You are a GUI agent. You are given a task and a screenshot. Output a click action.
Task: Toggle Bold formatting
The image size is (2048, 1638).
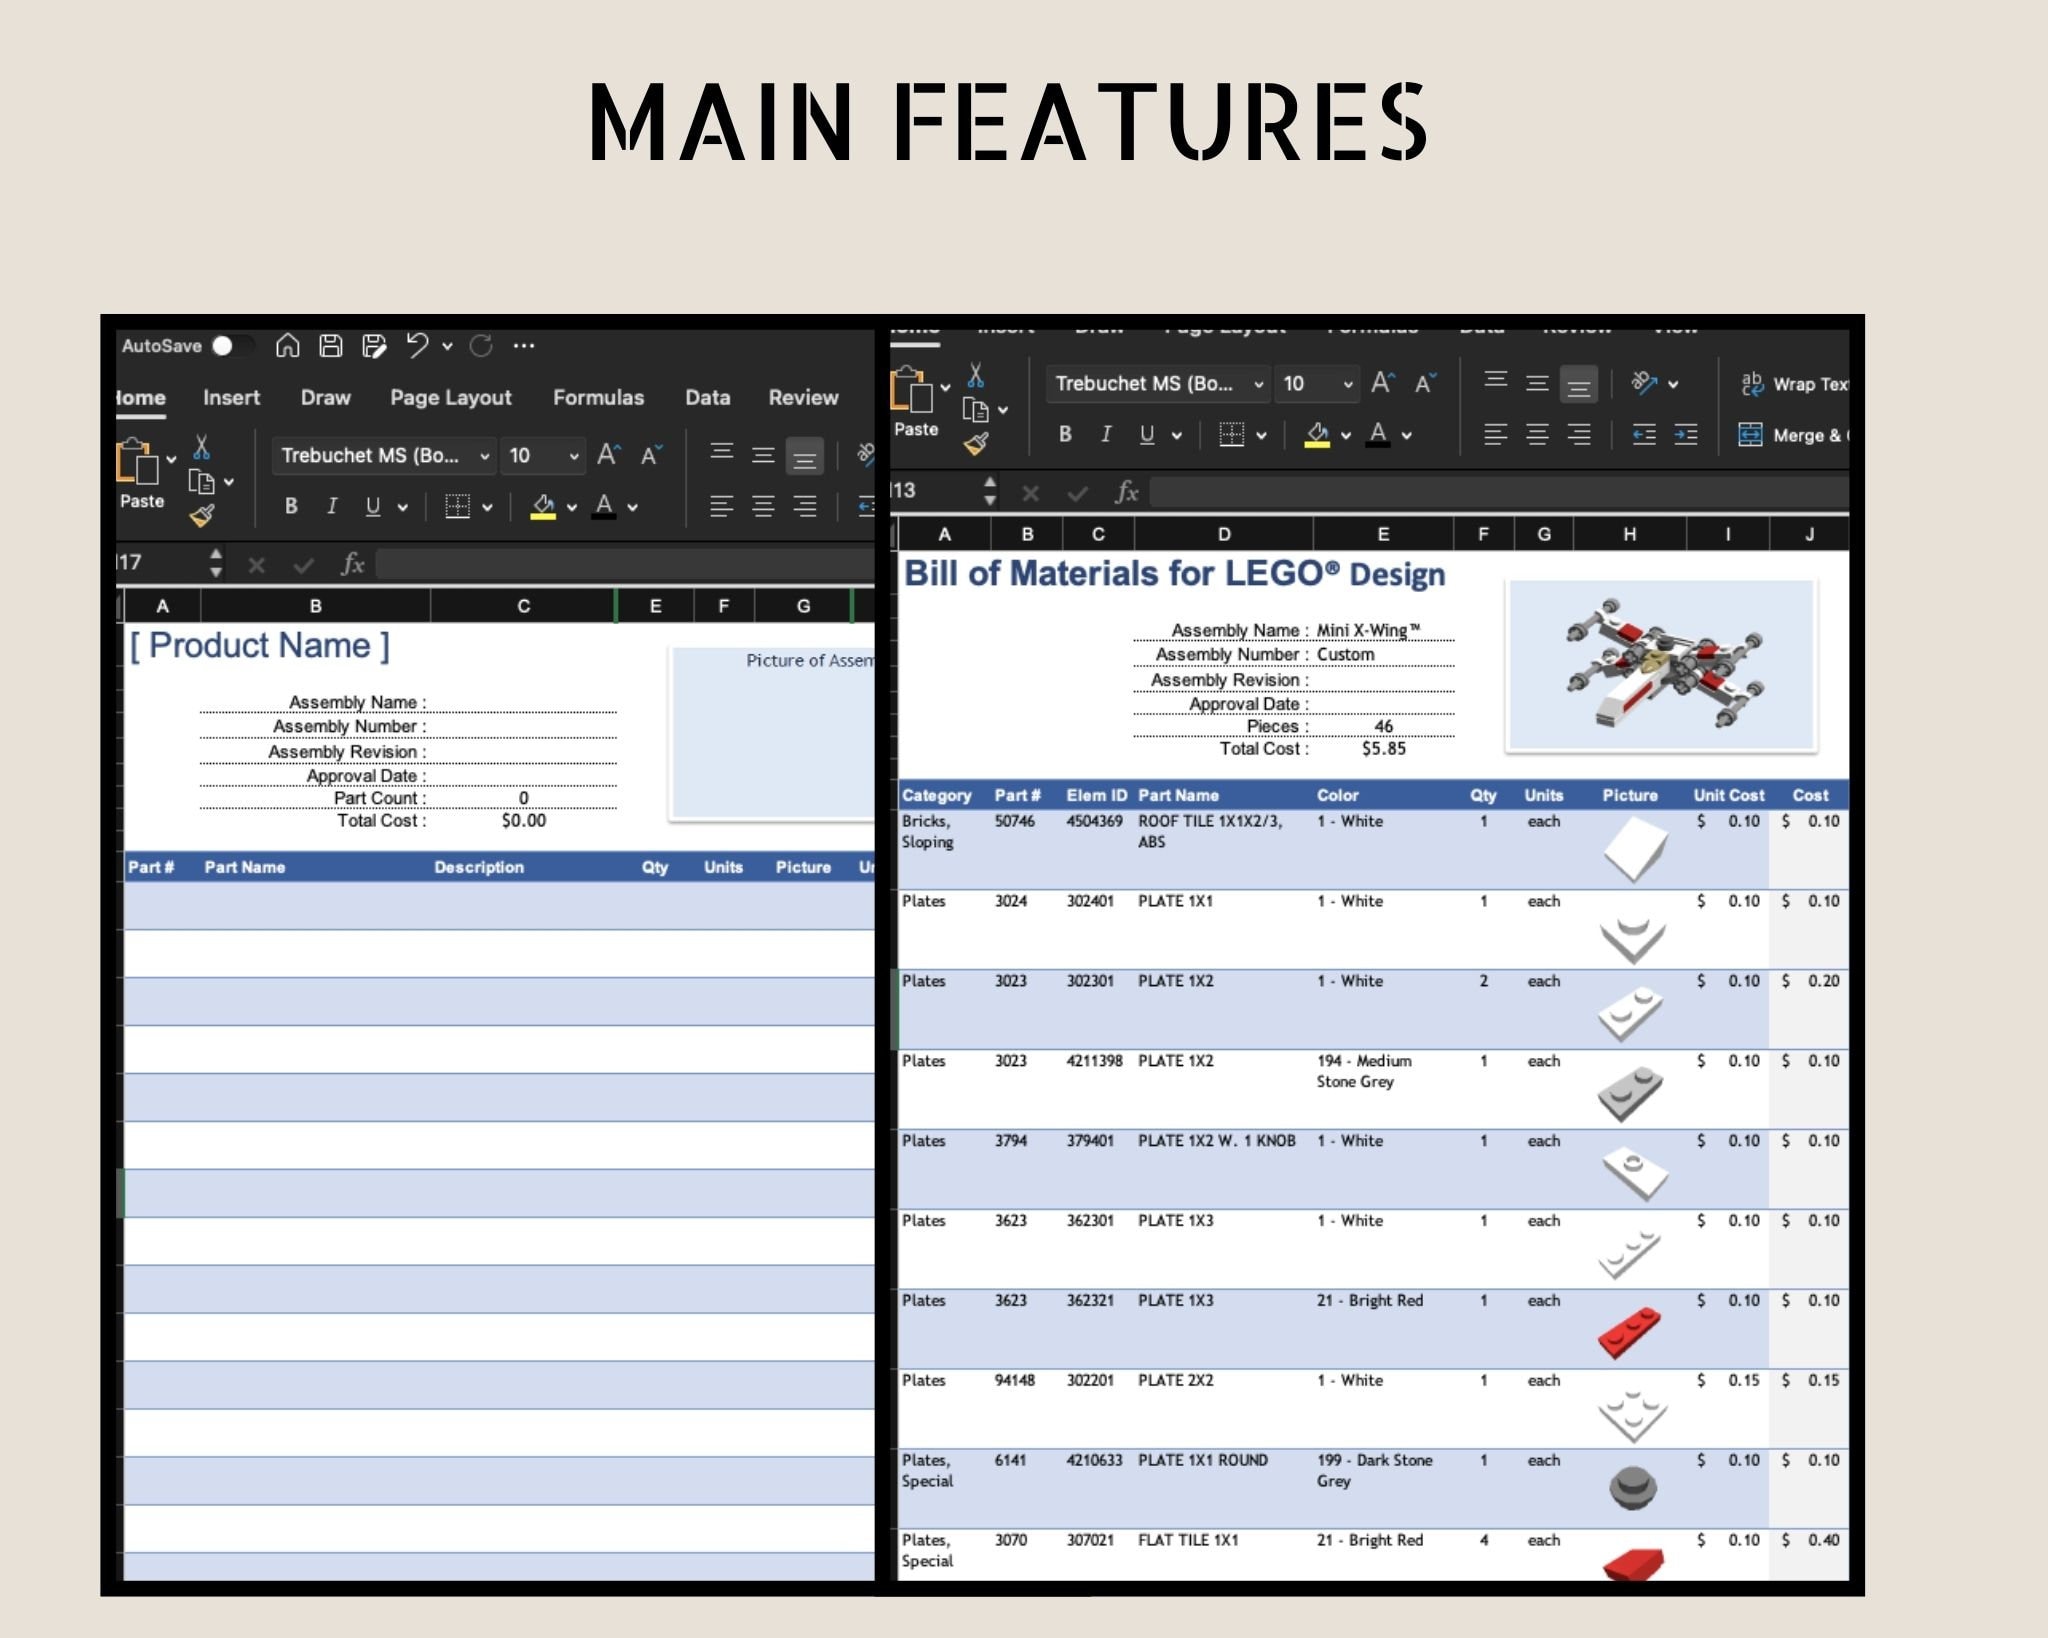tap(291, 505)
